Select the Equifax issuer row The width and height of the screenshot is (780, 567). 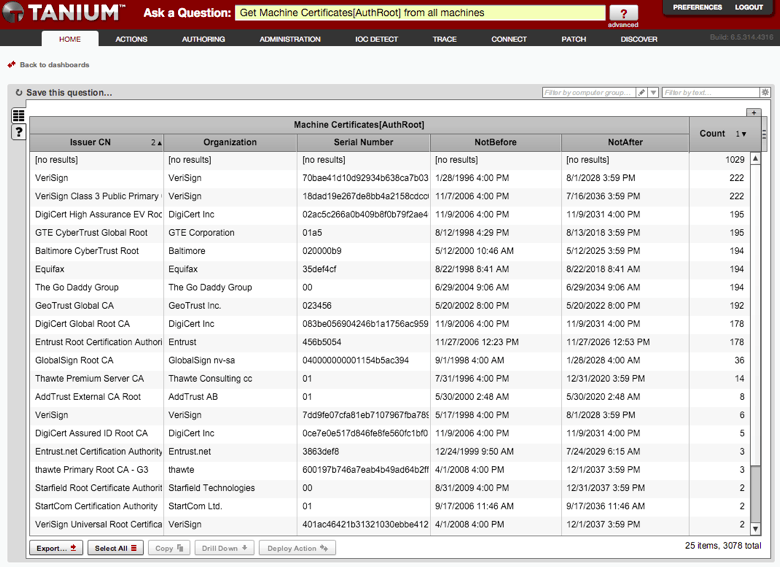pos(389,269)
